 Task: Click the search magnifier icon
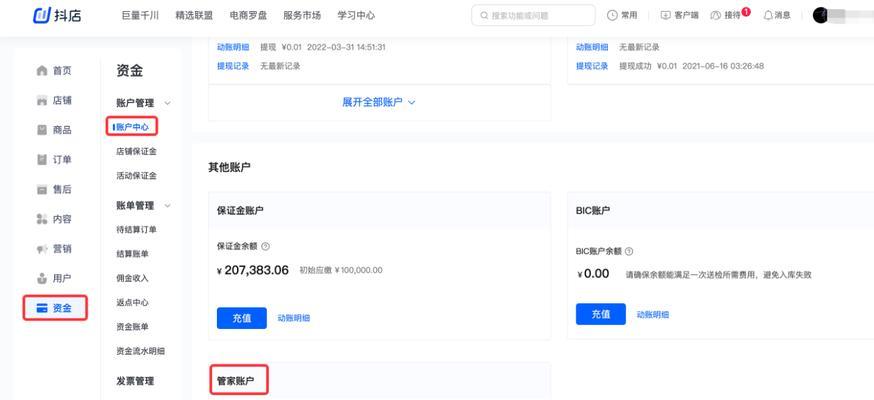tap(484, 16)
